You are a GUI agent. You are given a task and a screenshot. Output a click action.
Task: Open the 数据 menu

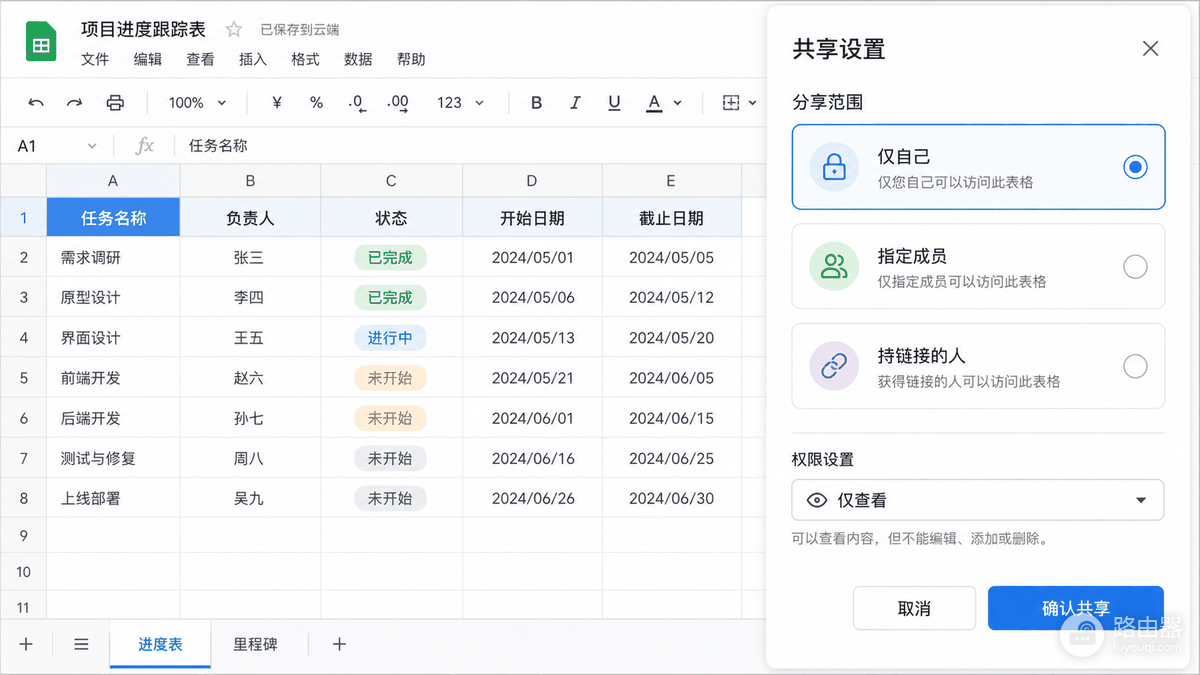click(358, 59)
